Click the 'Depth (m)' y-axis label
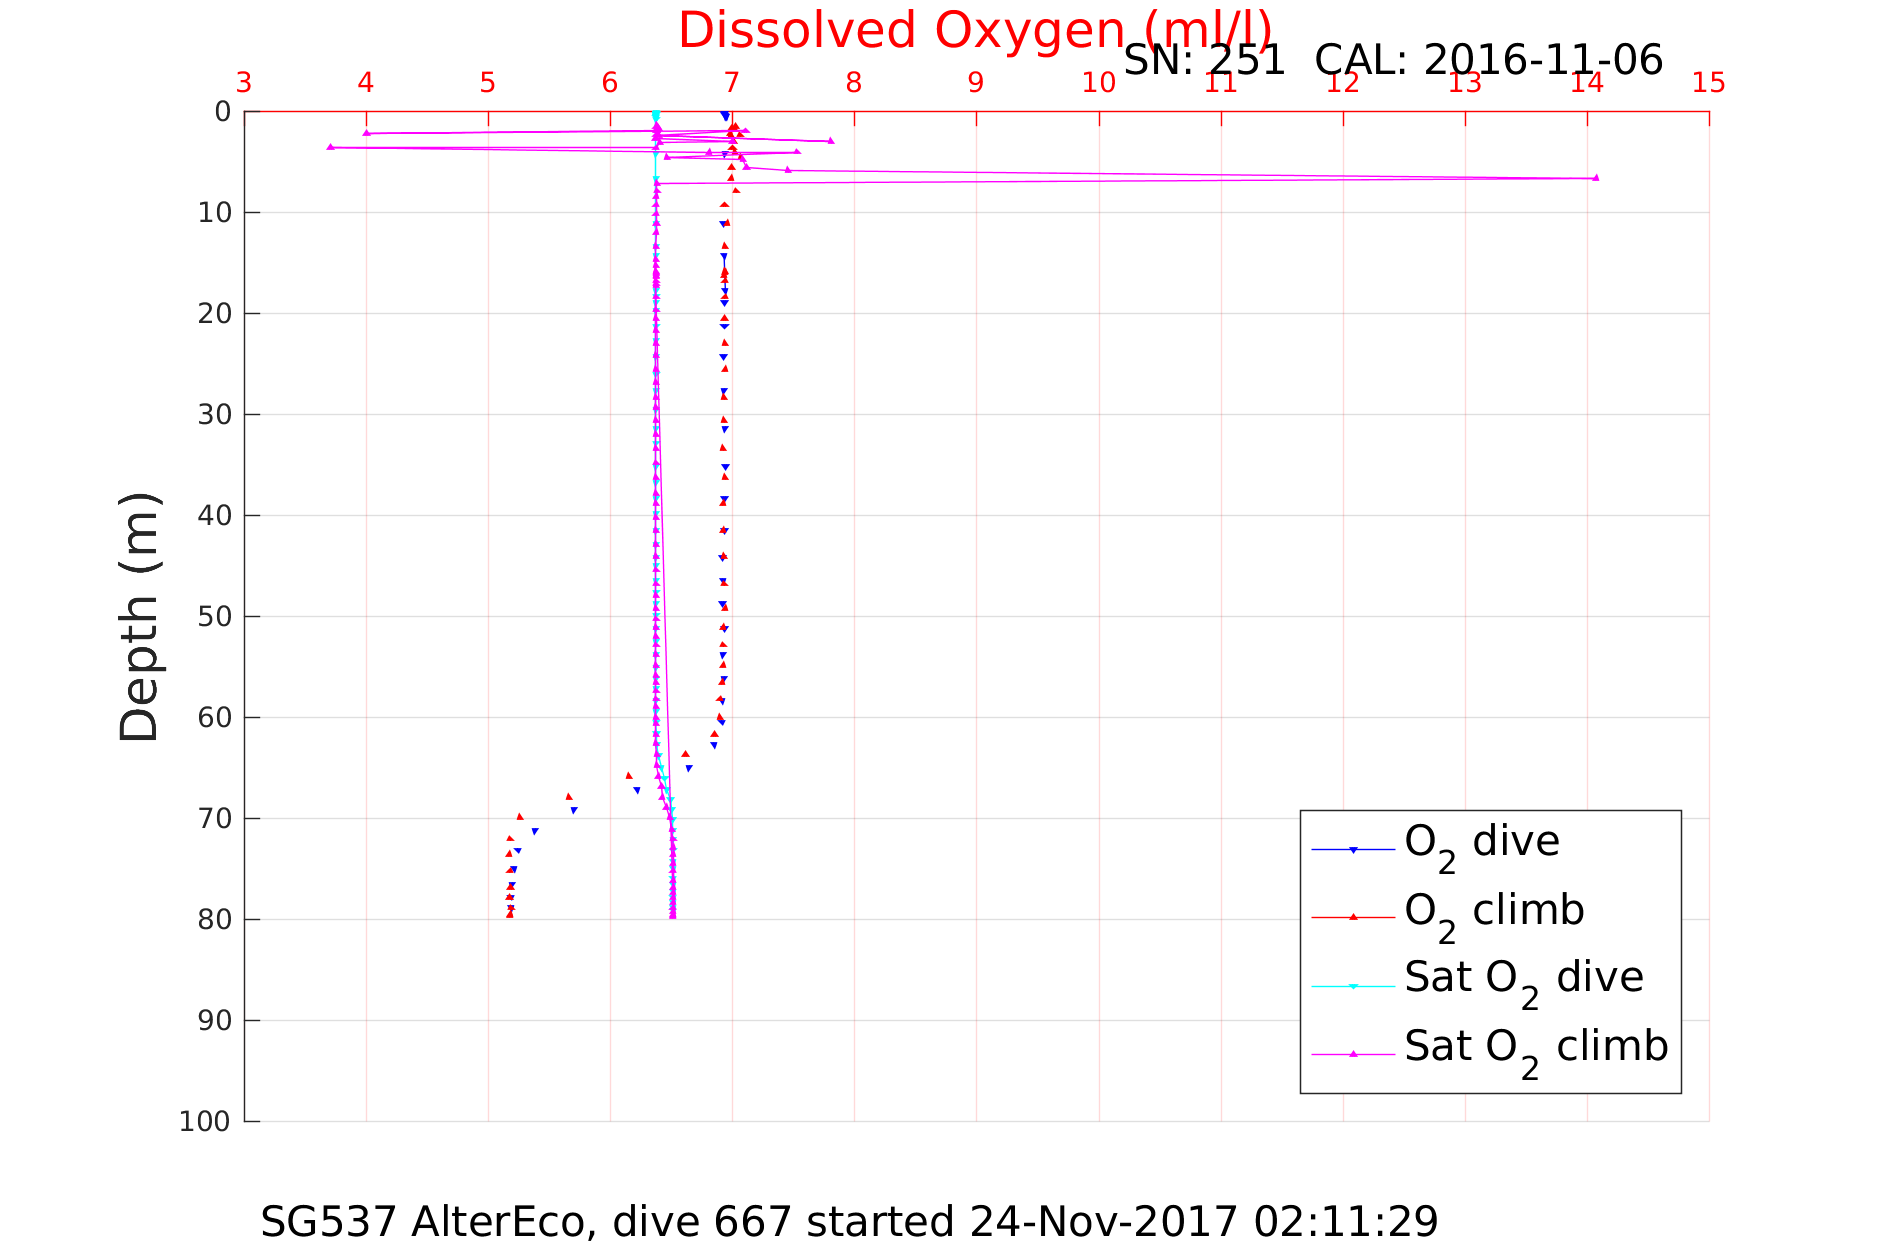 coord(138,616)
